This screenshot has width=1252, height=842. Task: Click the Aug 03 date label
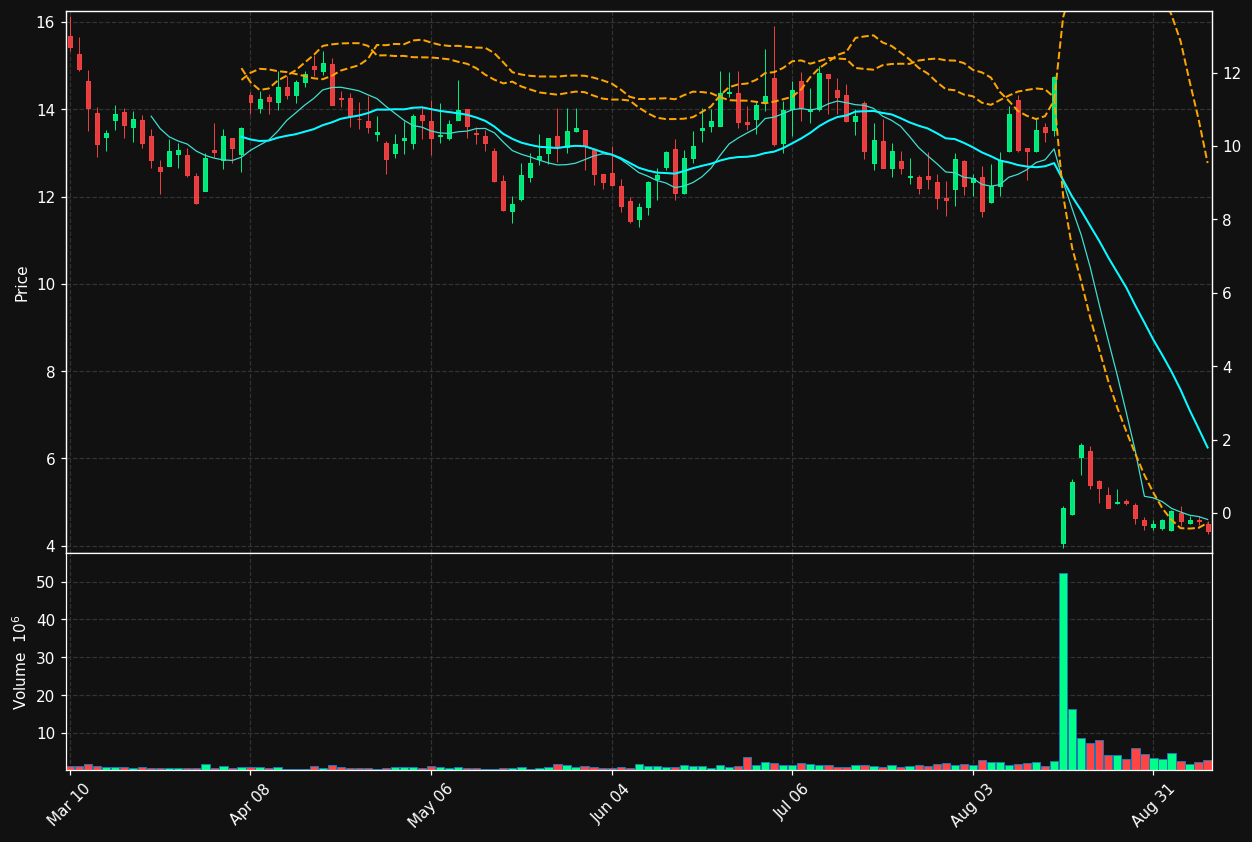973,804
